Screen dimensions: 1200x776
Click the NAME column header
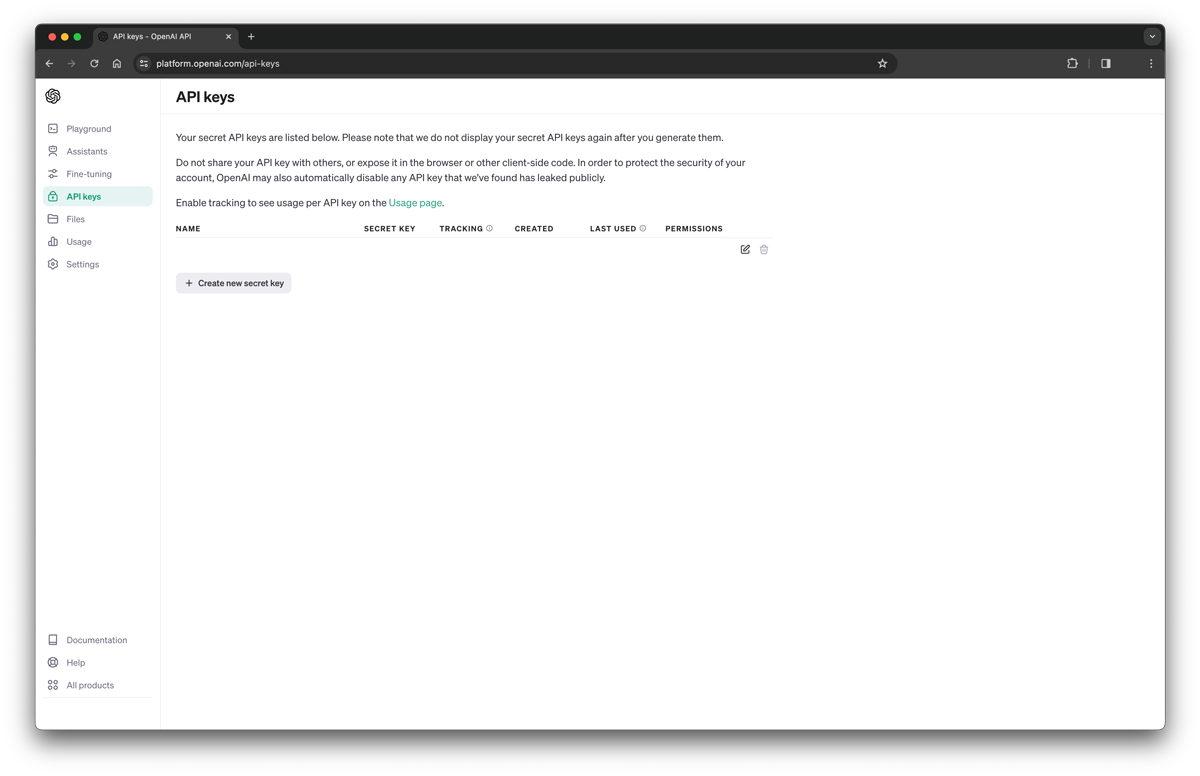coord(188,229)
